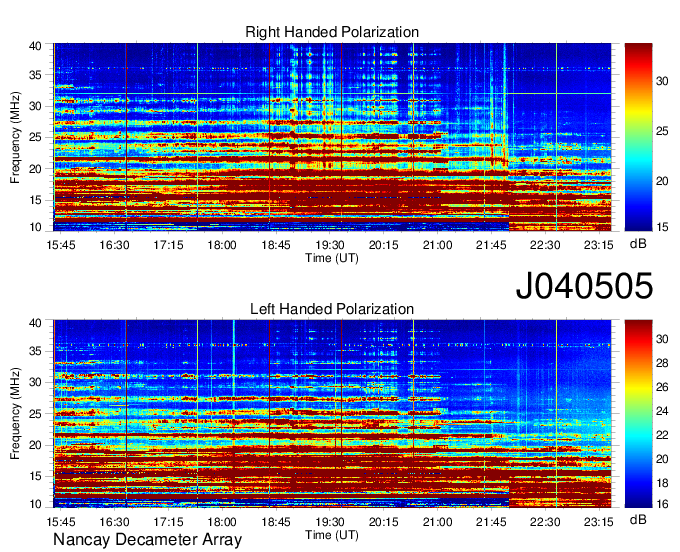Click "23:15" time tick on Left Handed plot
Viewport: 680px width, 552px height.
click(598, 522)
